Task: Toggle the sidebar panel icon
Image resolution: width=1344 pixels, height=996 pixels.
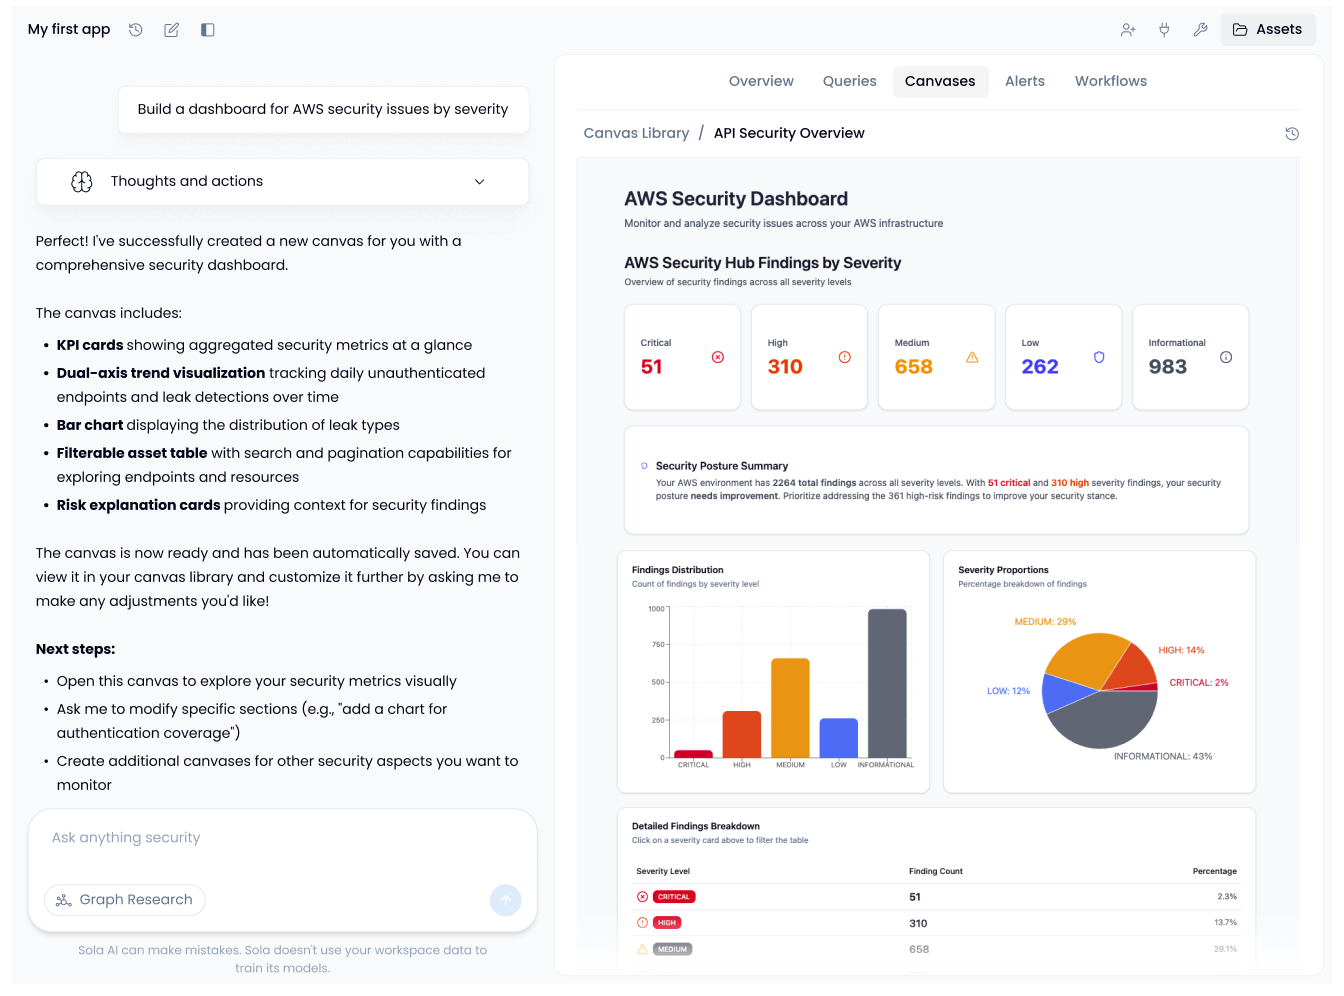Action: tap(208, 30)
